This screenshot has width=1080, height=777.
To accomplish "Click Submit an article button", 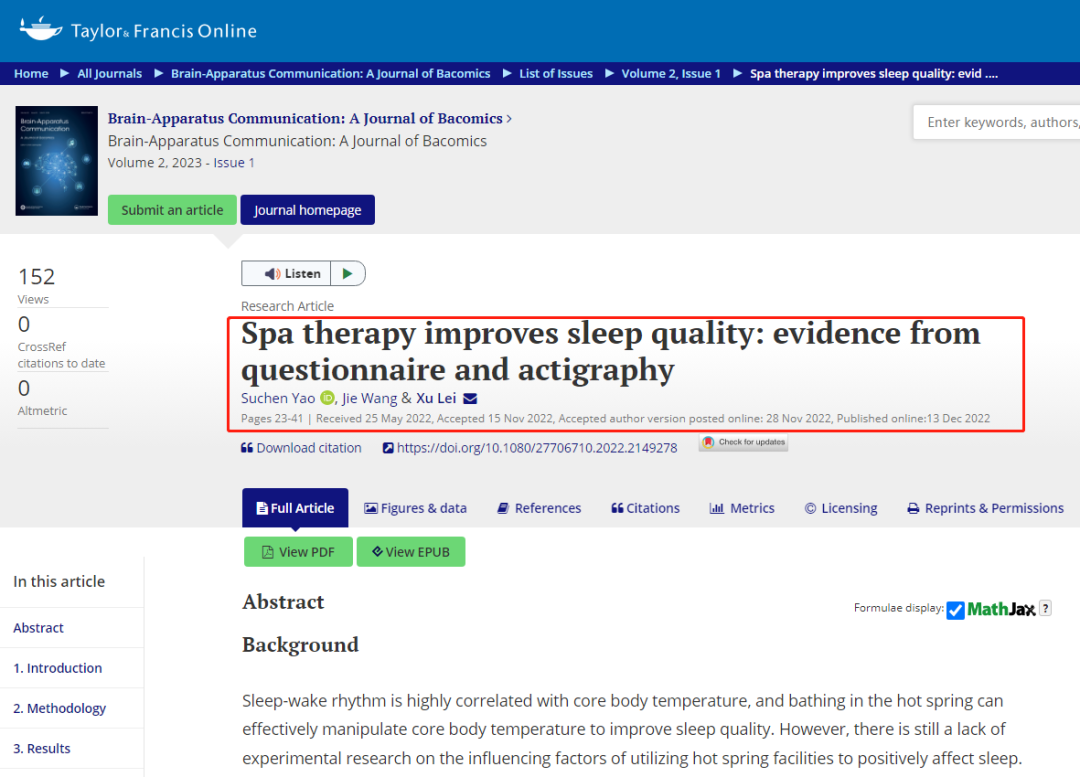I will pos(172,210).
